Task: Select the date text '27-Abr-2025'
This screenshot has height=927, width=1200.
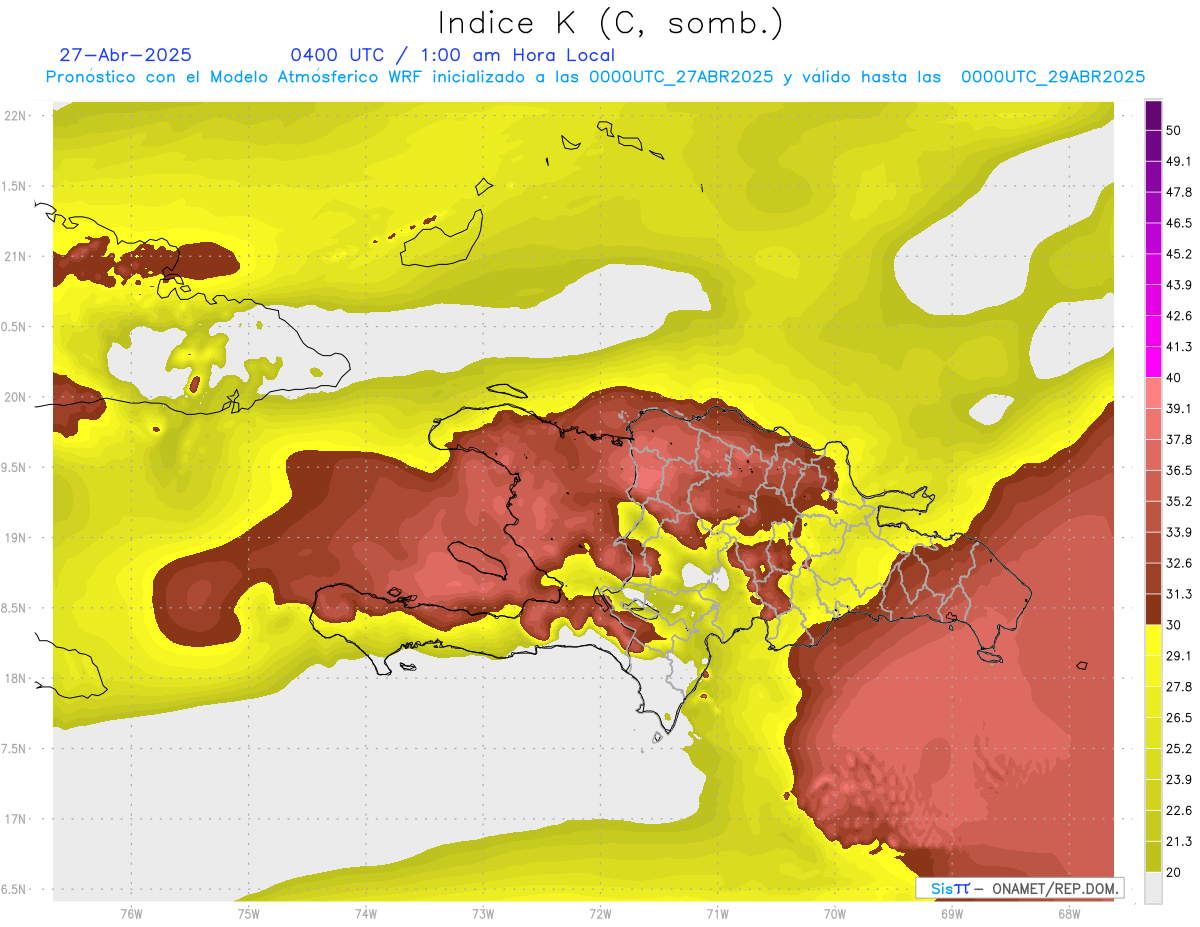Action: tap(126, 55)
